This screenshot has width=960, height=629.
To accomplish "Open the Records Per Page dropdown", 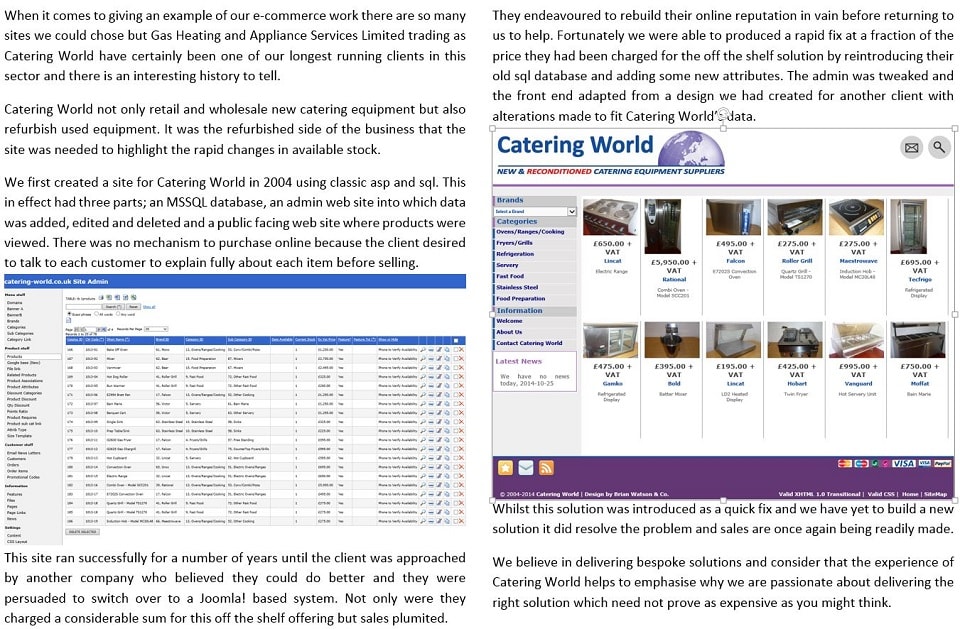I will click(x=155, y=328).
